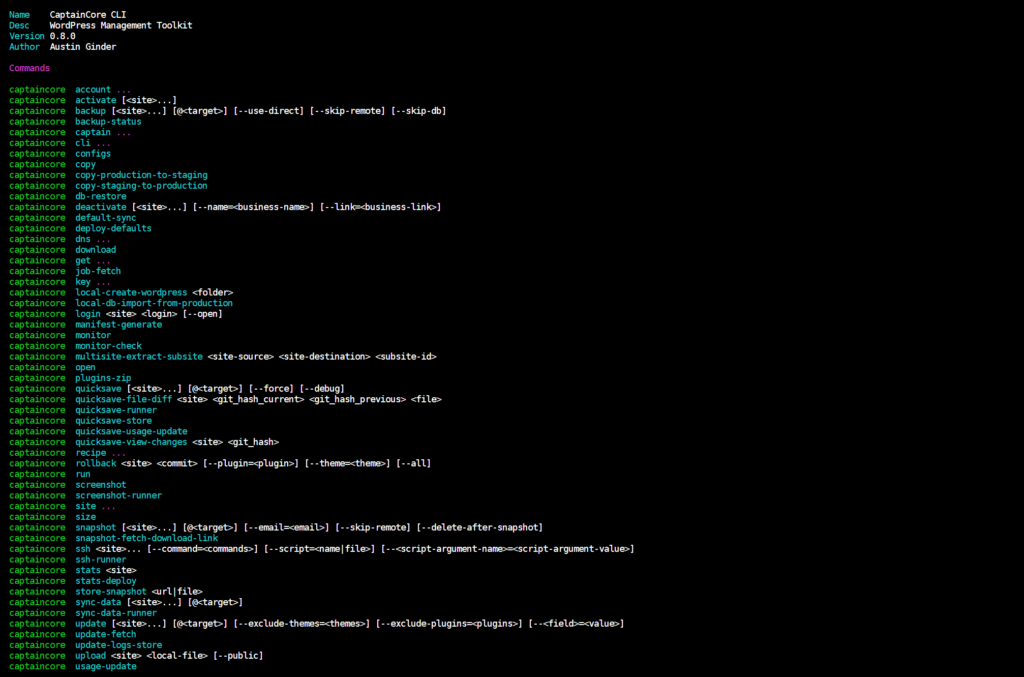Click the 'update-fetch' command
The width and height of the screenshot is (1024, 677).
(x=105, y=635)
